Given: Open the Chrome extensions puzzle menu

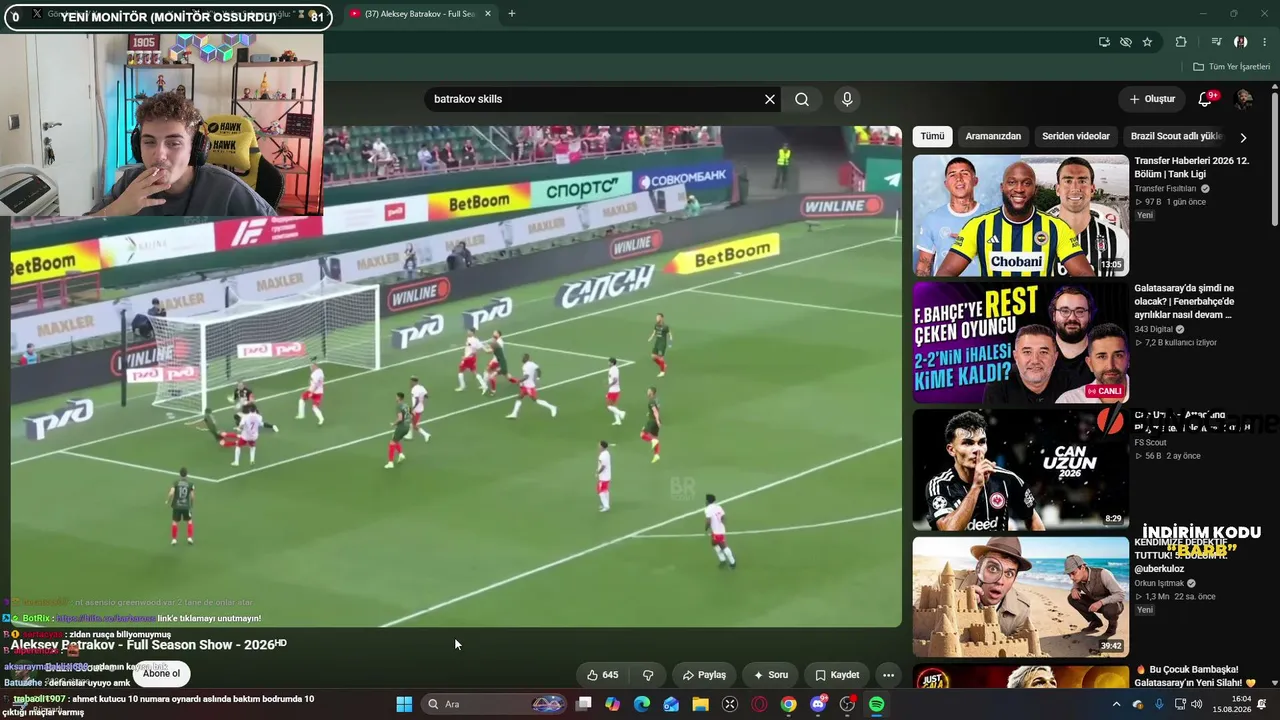Looking at the screenshot, I should (x=1181, y=42).
